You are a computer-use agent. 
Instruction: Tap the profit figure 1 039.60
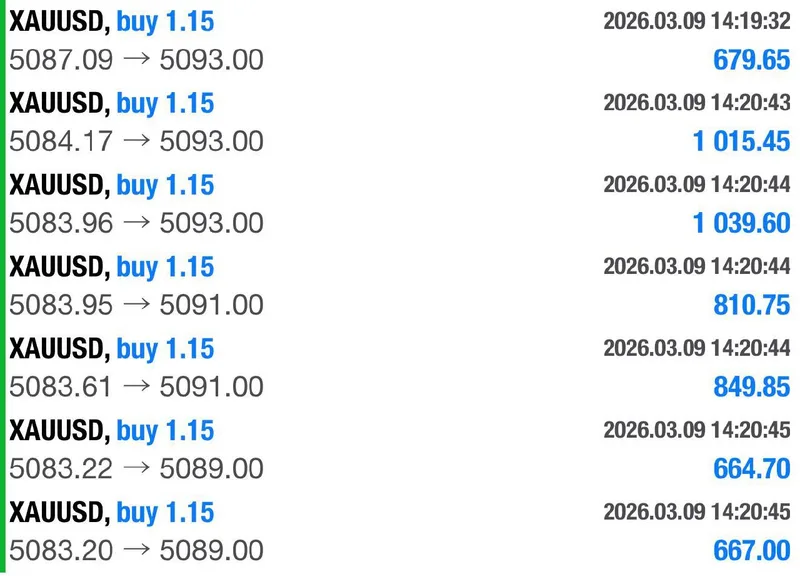tap(742, 224)
